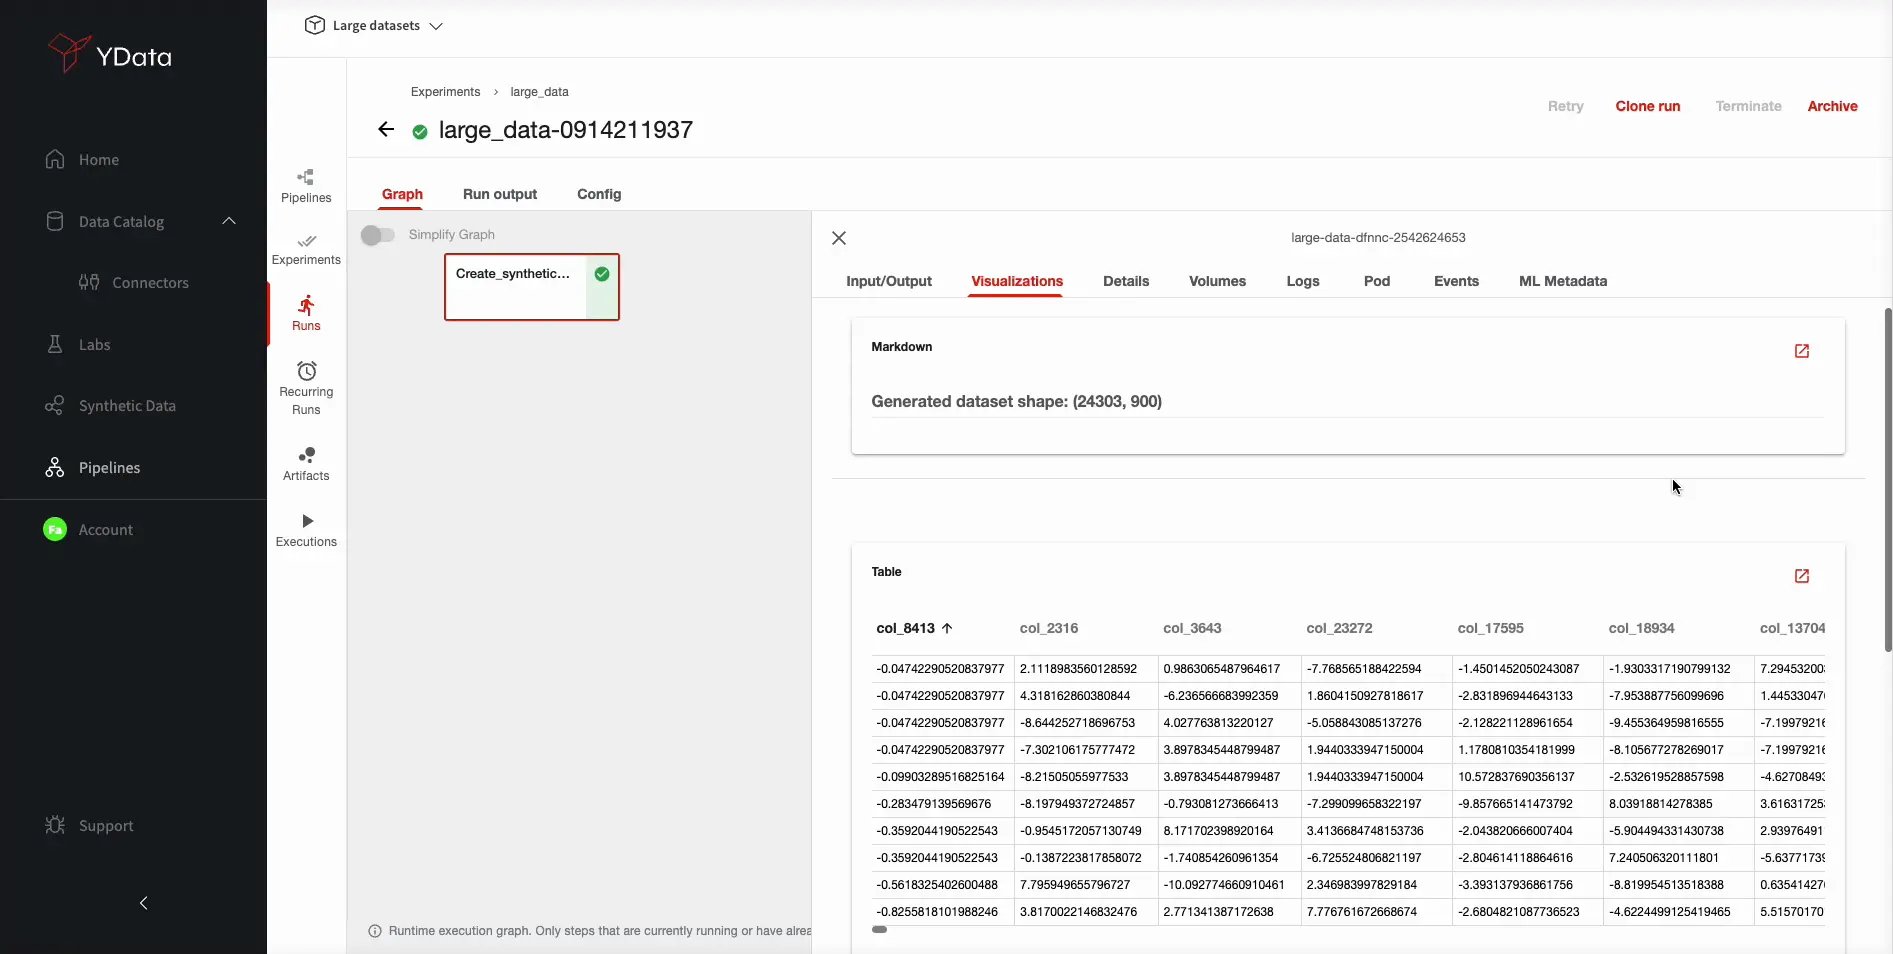Switch to the Config tab
1893x954 pixels.
599,194
